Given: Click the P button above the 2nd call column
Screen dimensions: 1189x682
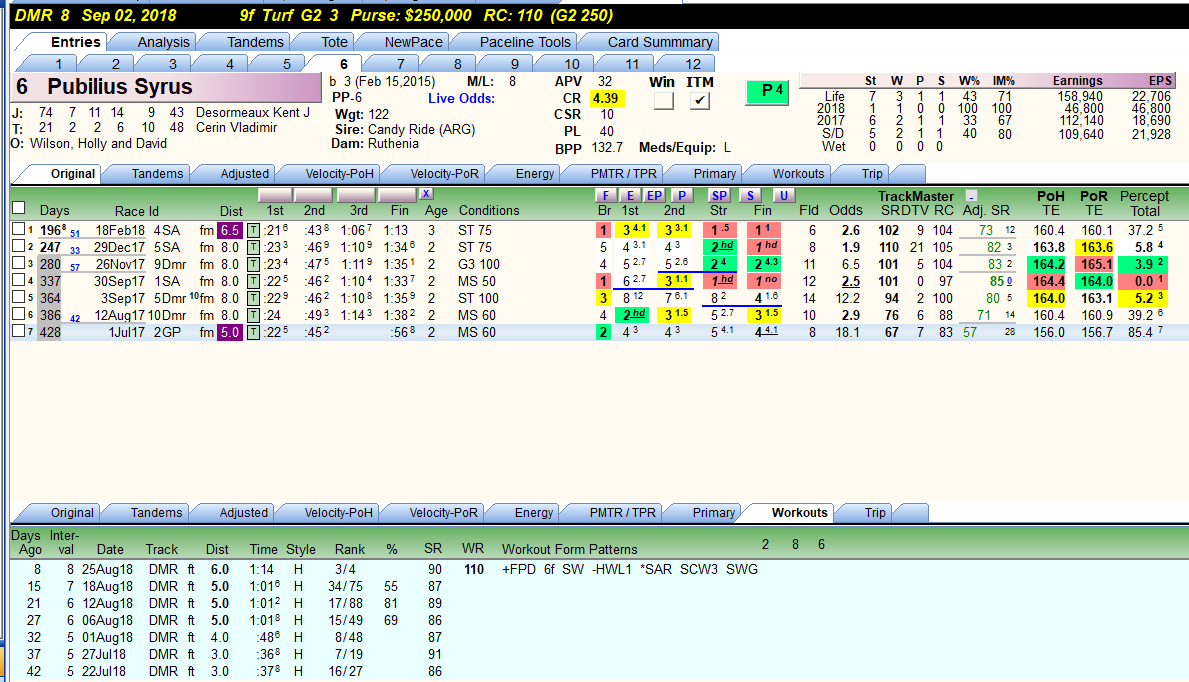Looking at the screenshot, I should coord(682,196).
